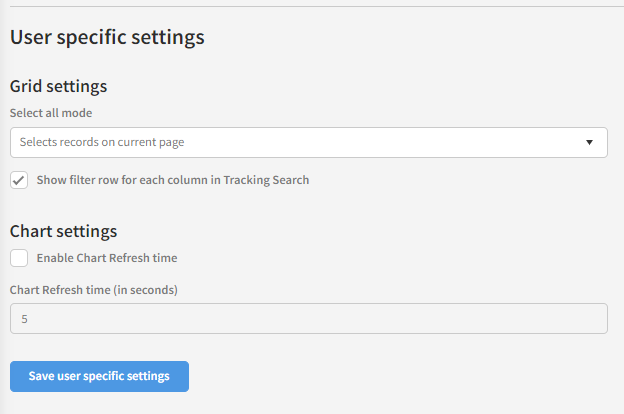This screenshot has height=414, width=624.
Task: Enable the Chart Refresh time checkbox
Action: click(19, 258)
